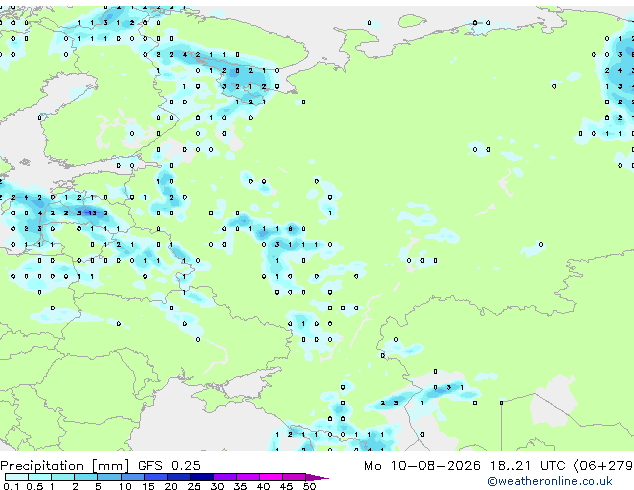Click the legend value '35'

[x=241, y=486]
